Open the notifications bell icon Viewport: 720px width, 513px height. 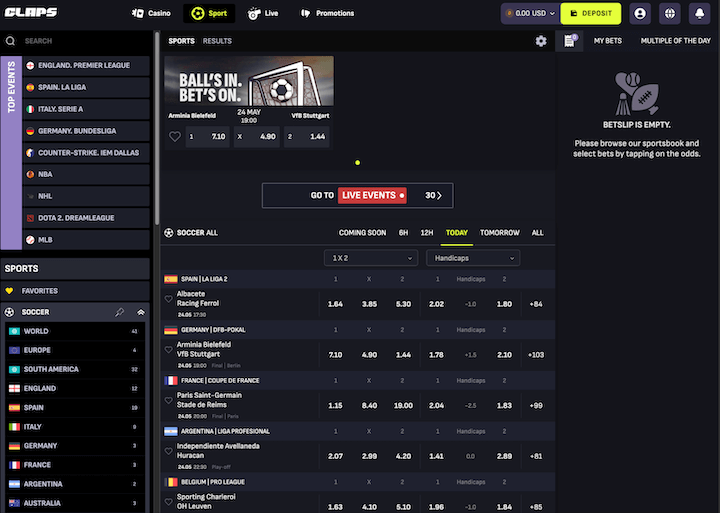[698, 13]
